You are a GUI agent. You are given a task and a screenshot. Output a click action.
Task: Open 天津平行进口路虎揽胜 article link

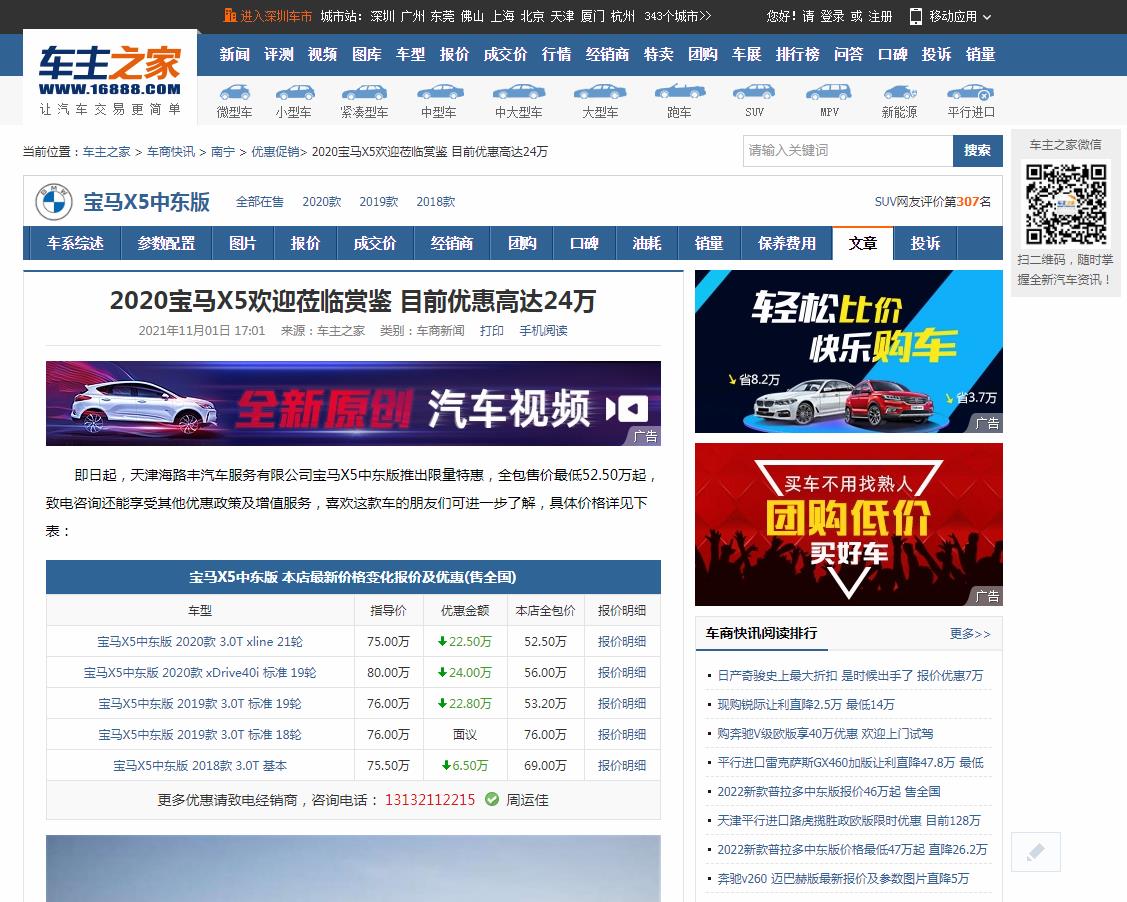(849, 821)
